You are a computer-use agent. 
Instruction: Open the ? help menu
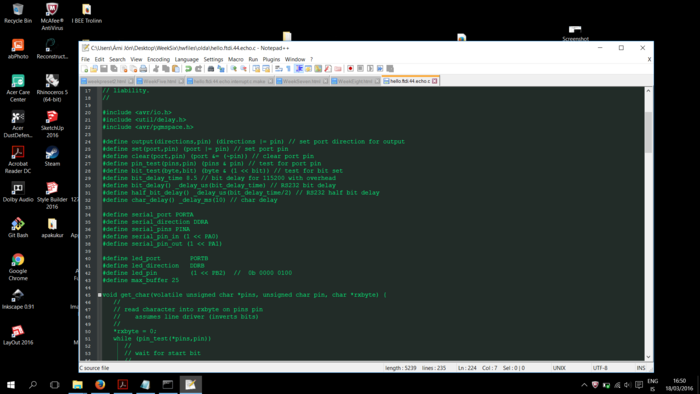point(312,59)
